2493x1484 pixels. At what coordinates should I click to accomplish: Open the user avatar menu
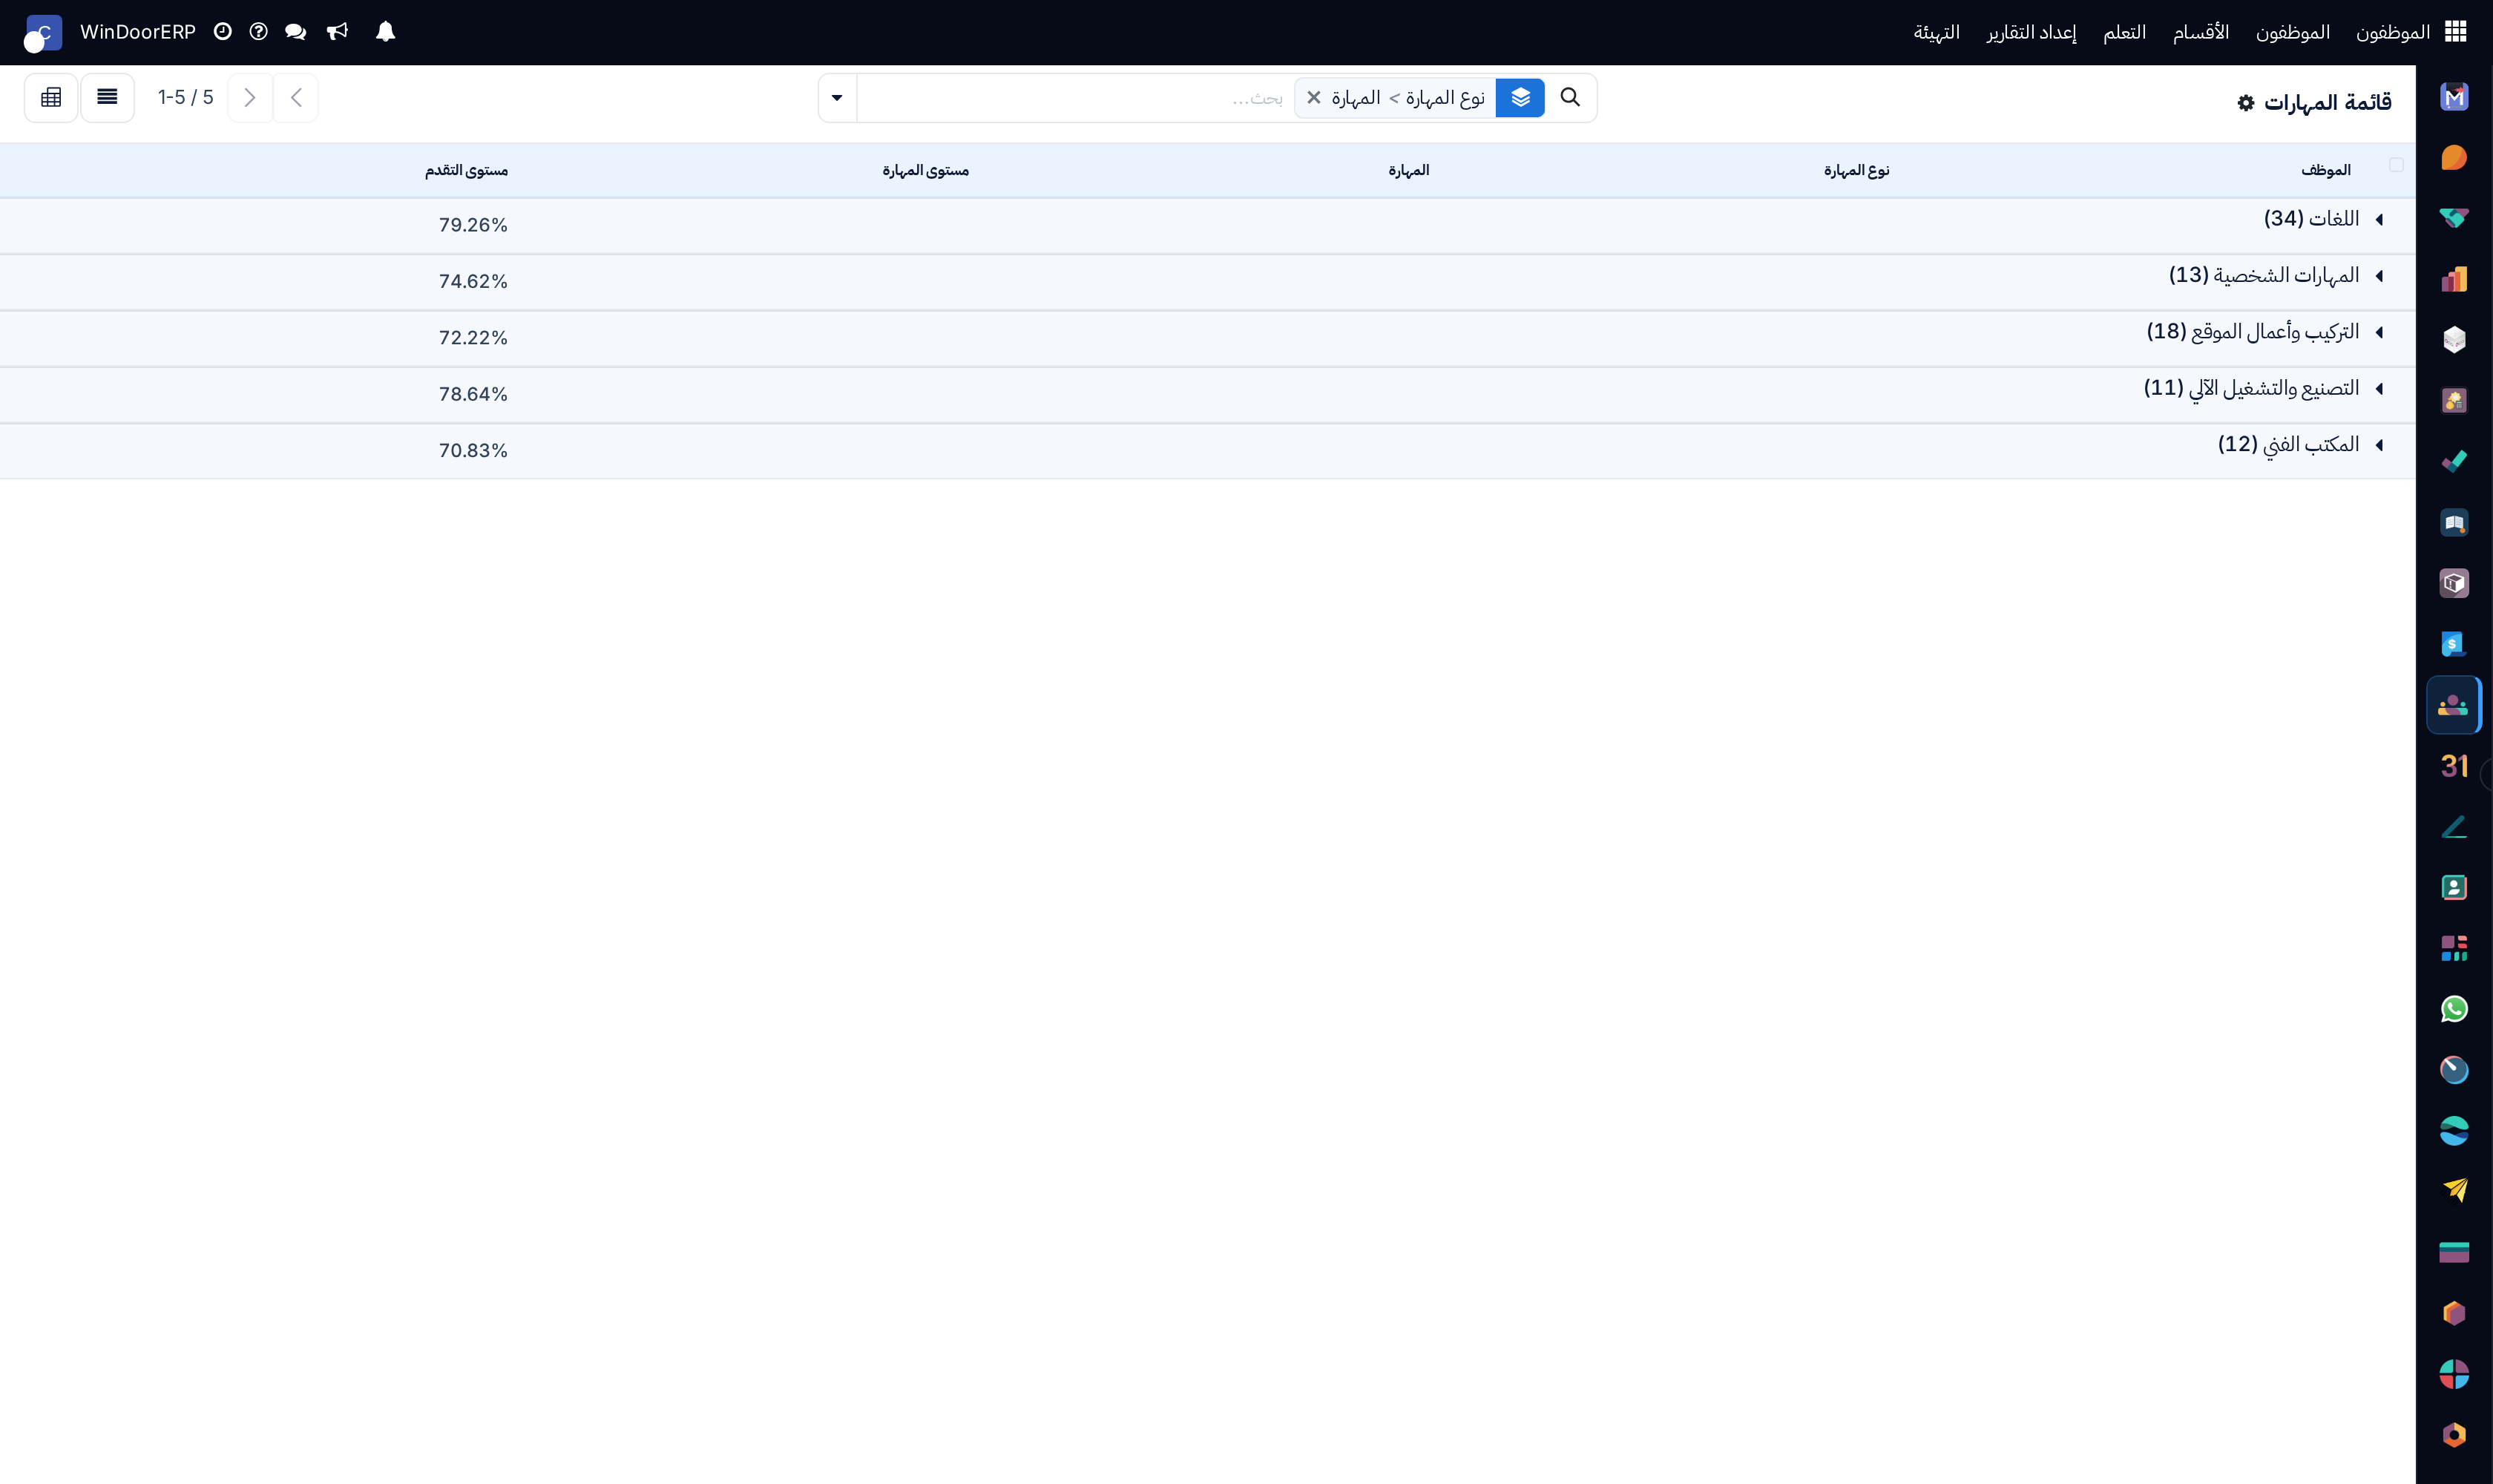point(43,33)
